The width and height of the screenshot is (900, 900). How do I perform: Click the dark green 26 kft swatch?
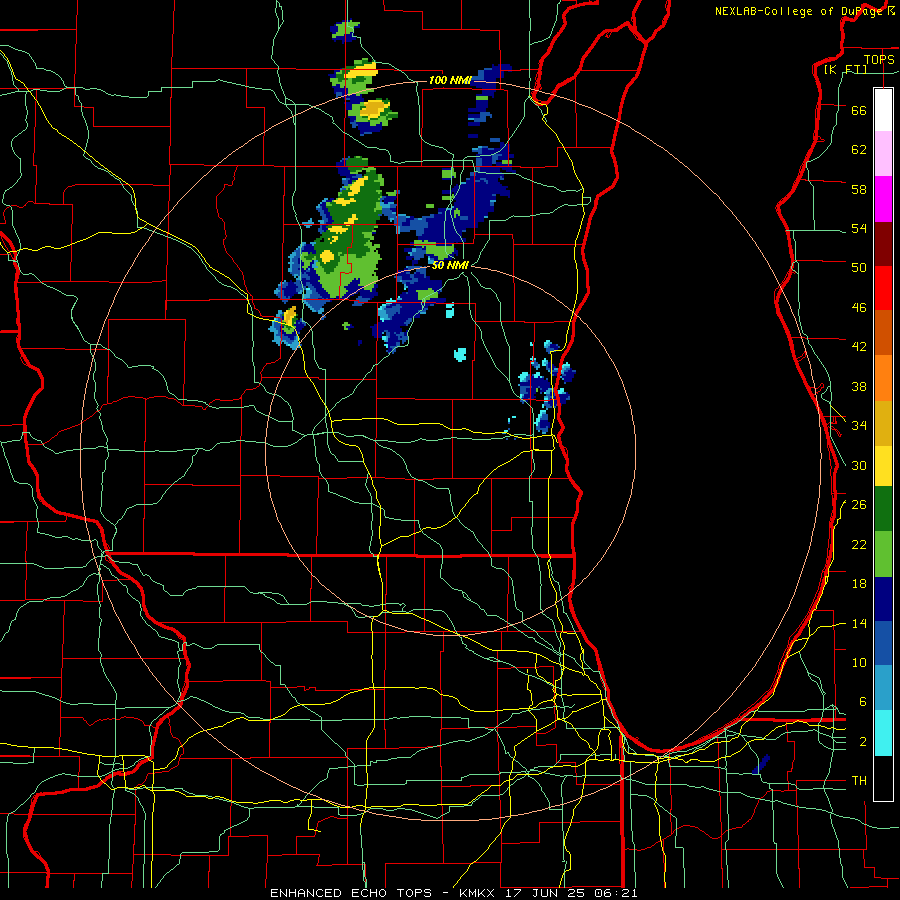883,509
